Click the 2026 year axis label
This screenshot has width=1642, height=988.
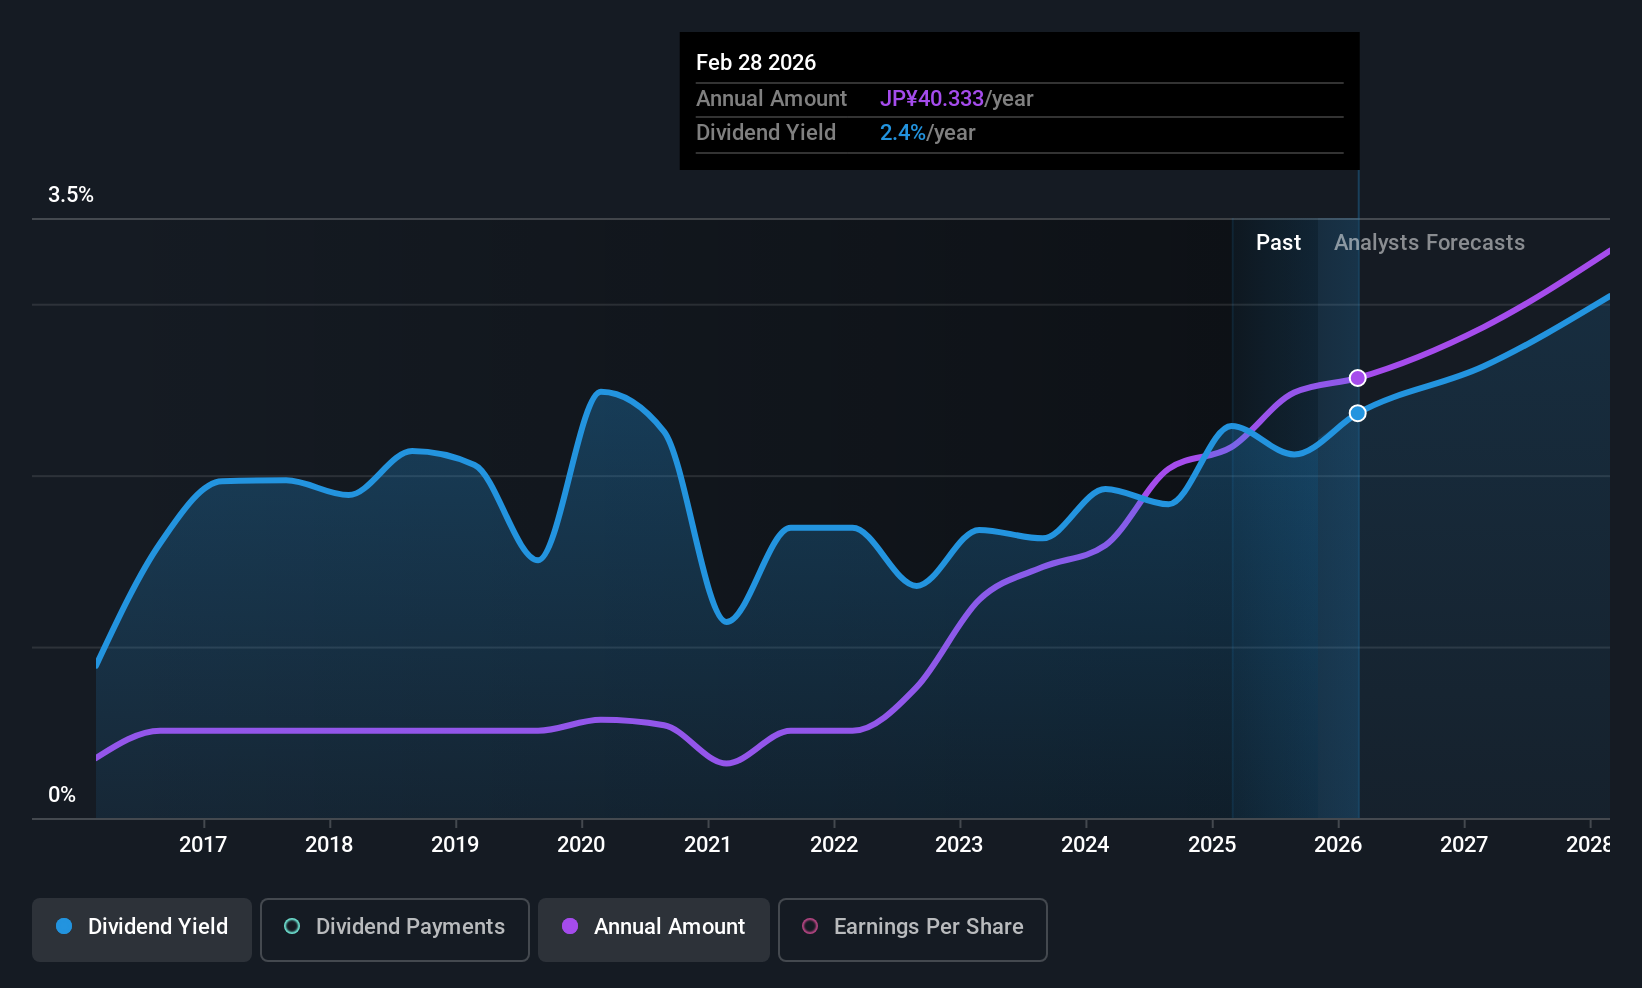tap(1338, 845)
